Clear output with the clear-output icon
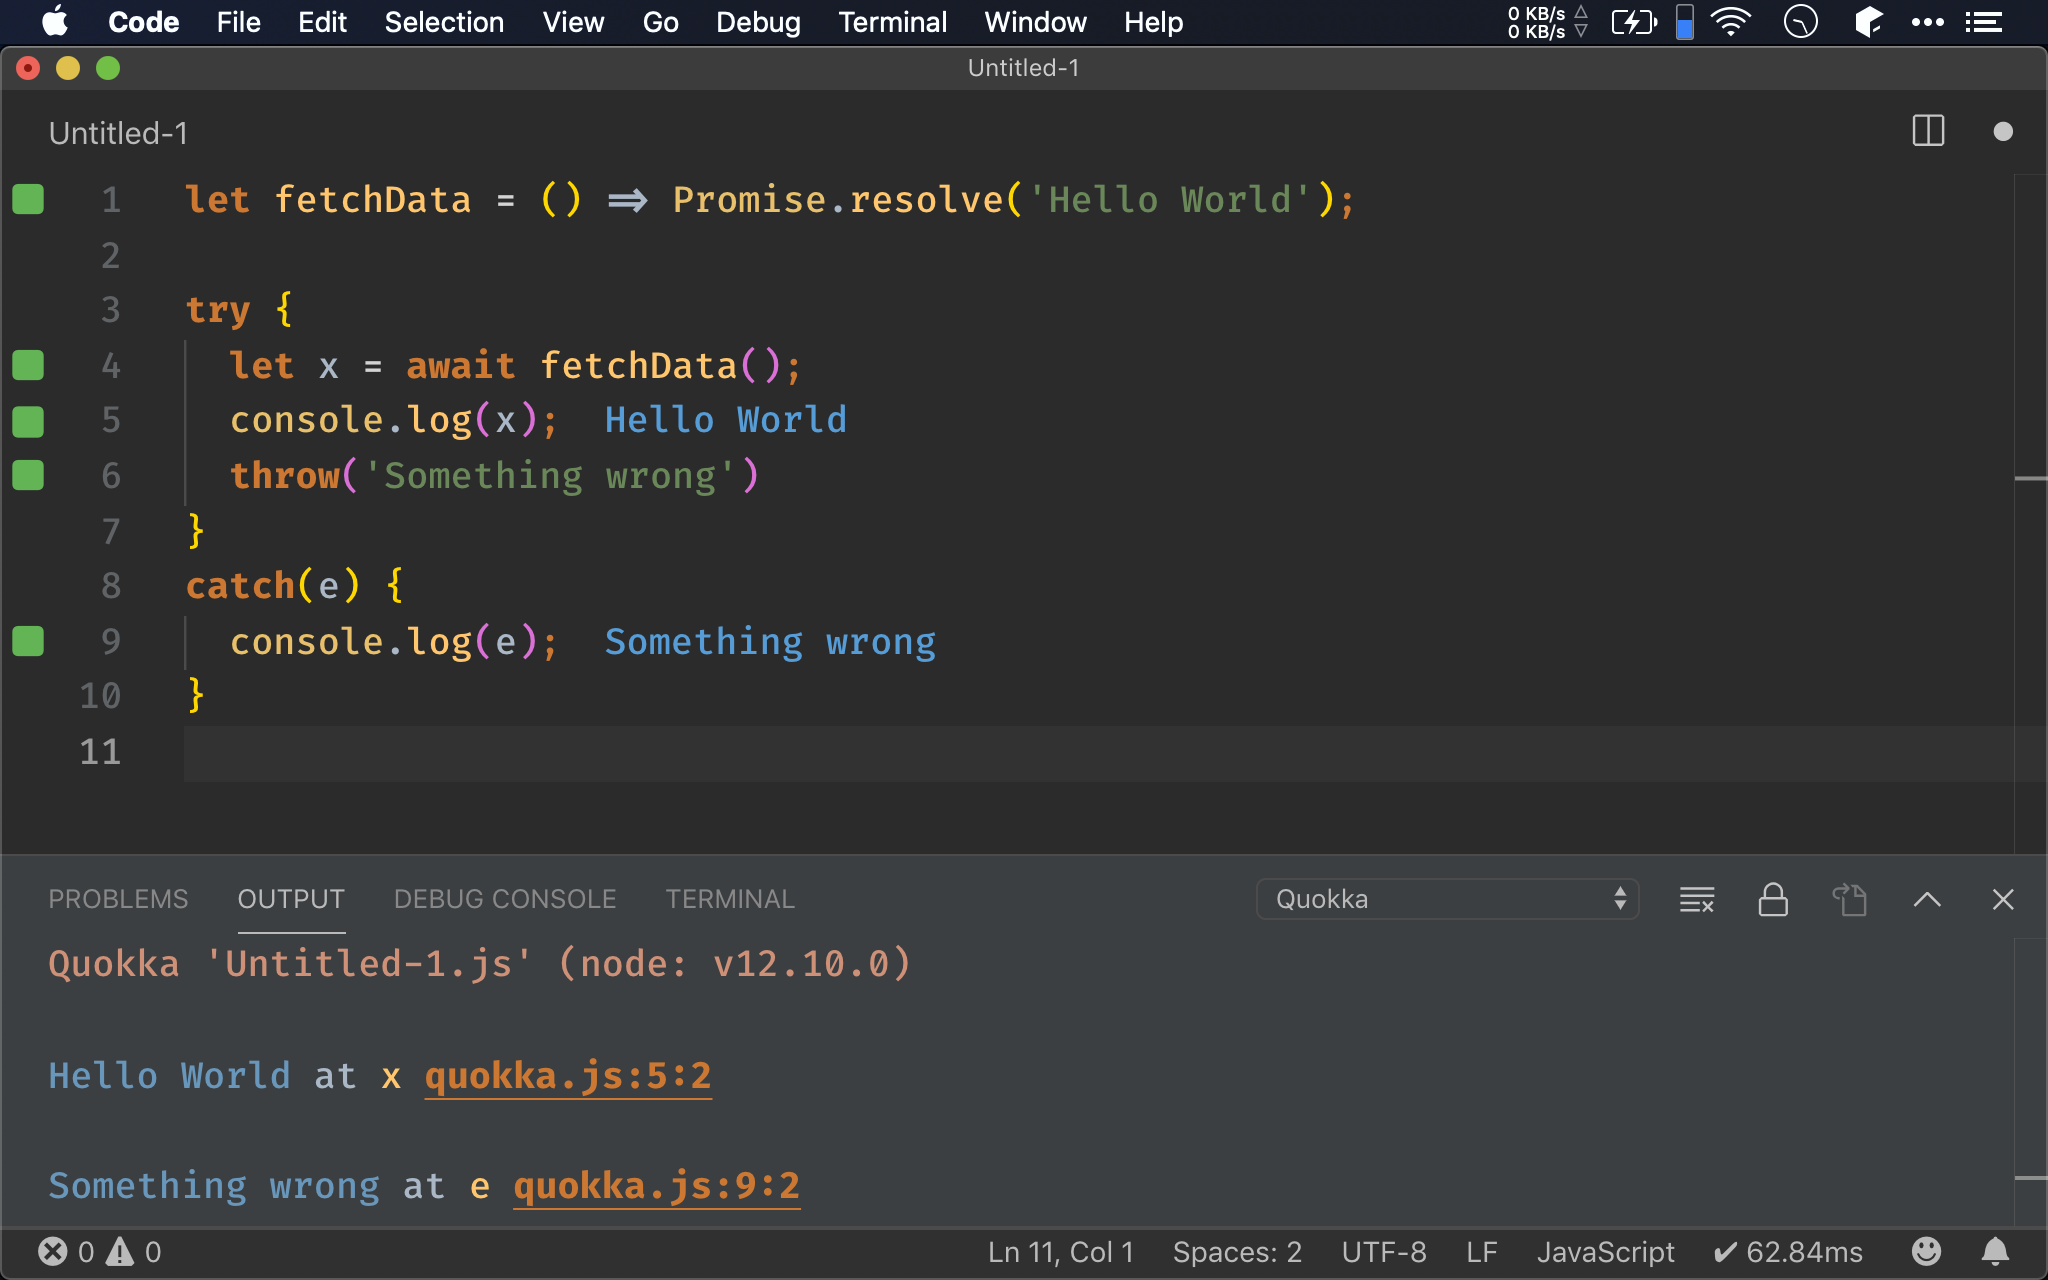Viewport: 2048px width, 1280px height. (x=1696, y=899)
